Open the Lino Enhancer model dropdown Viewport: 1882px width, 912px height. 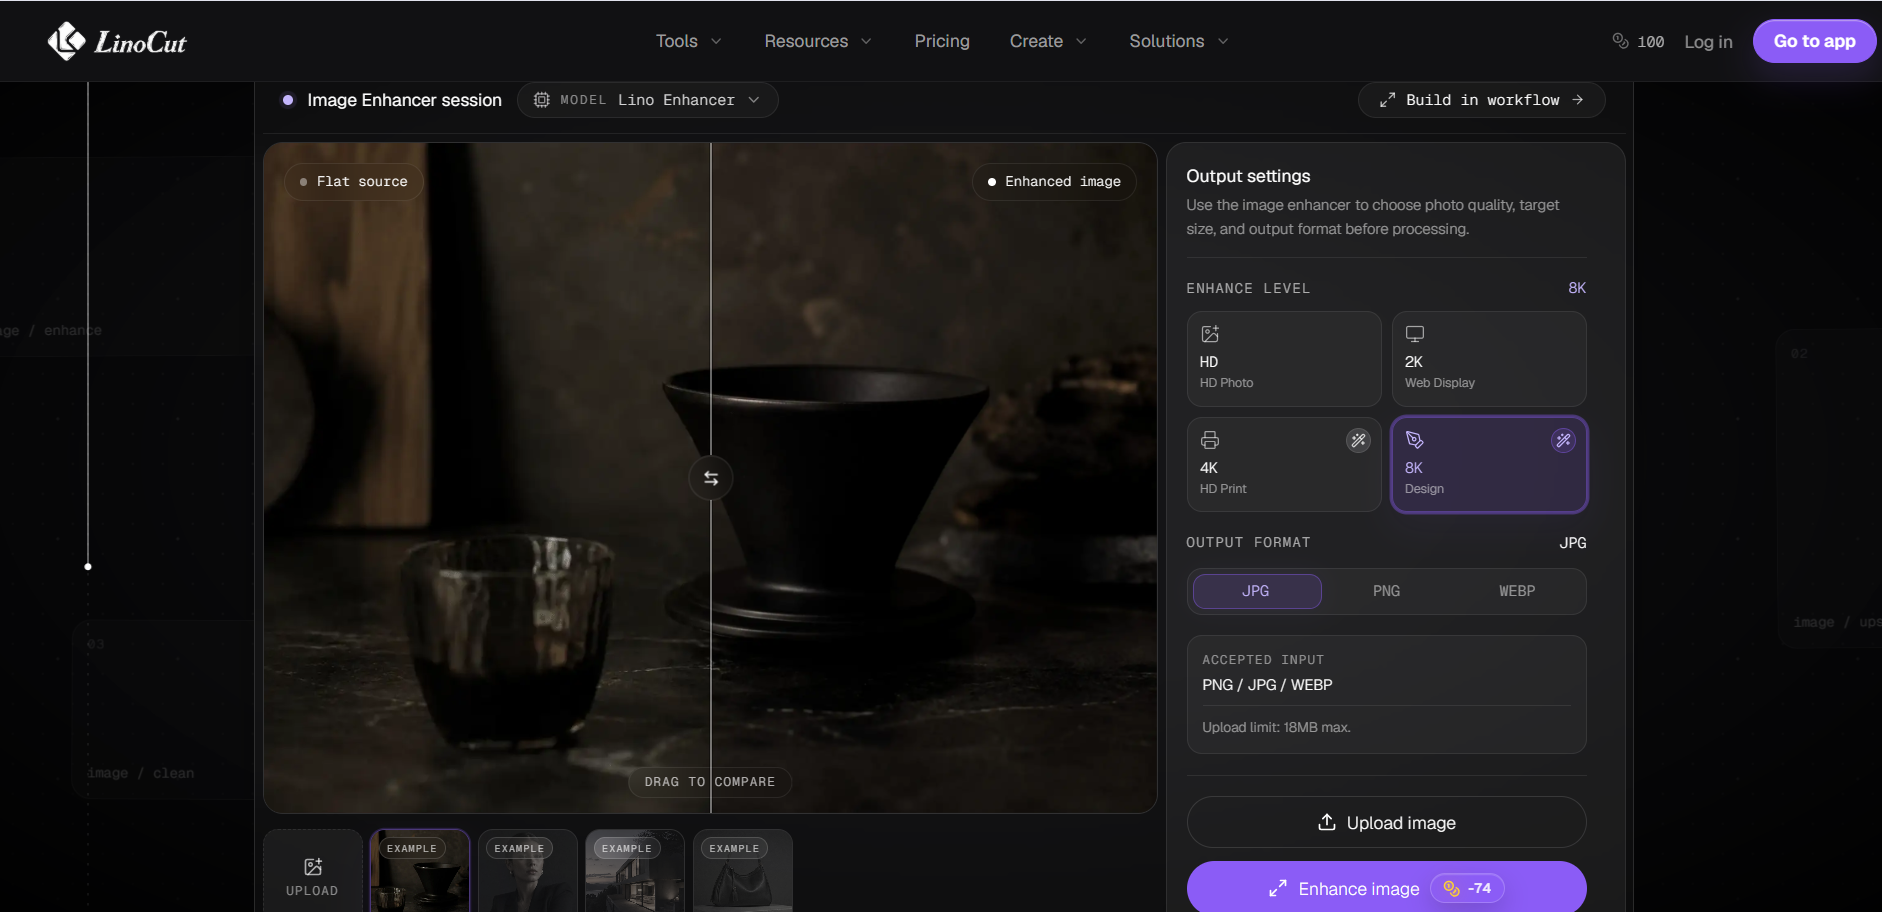[x=648, y=100]
